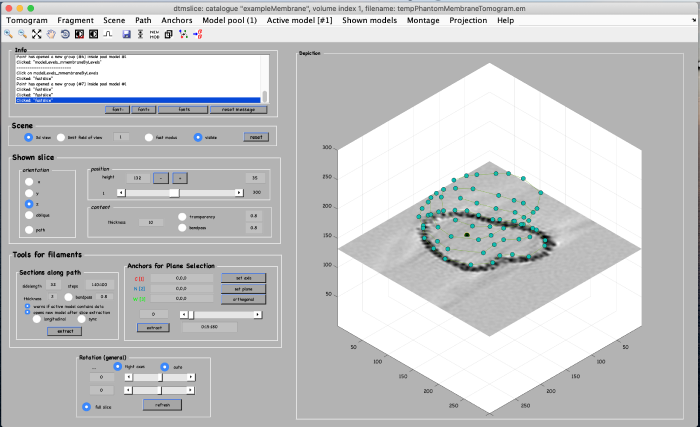Click the NEW MOD toolbar icon
Viewport: 700px width, 427px height.
154,34
